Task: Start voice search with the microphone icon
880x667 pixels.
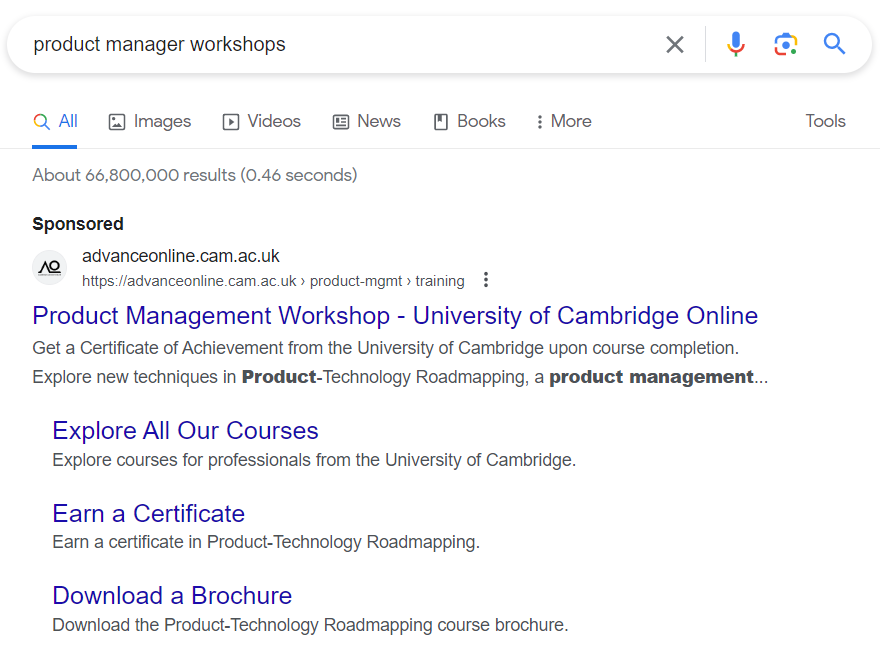Action: [735, 44]
